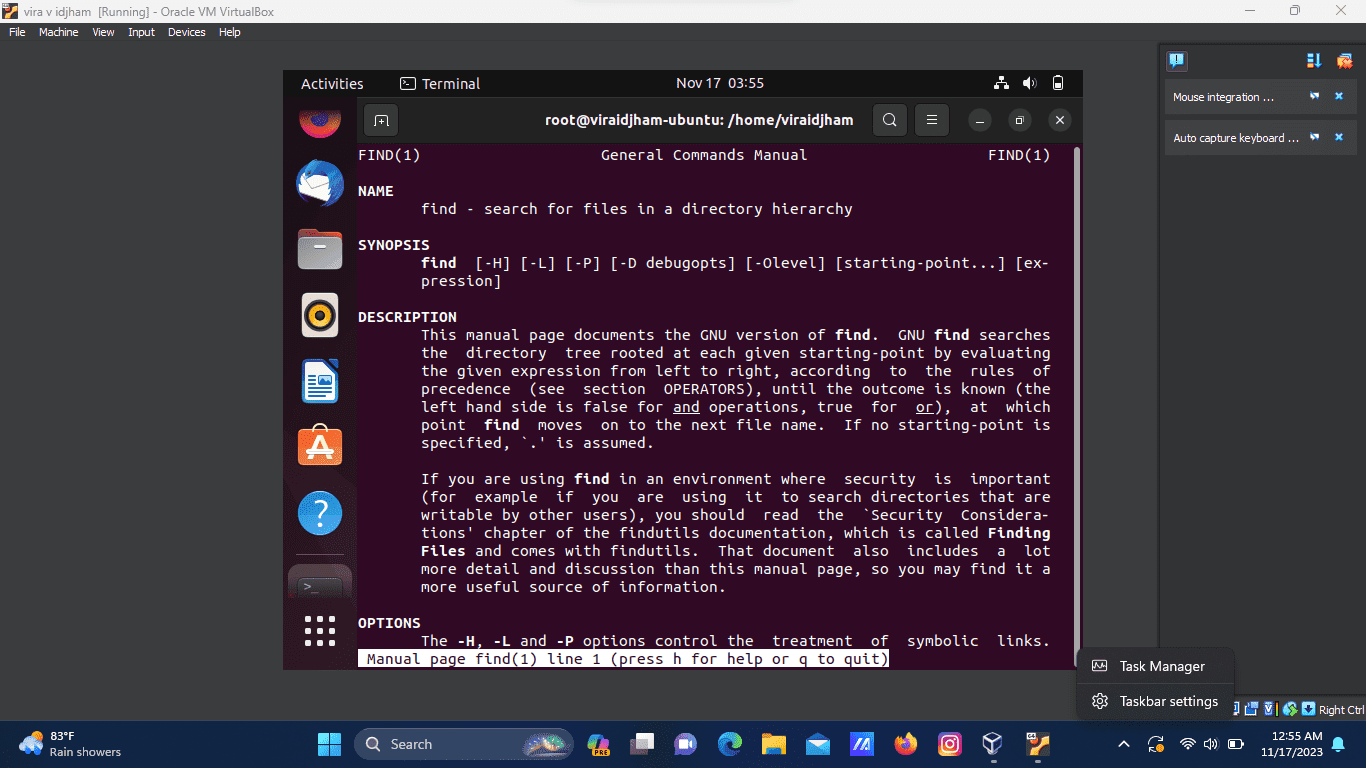Toggle VirtualBox notification center icon
Screen dimensions: 1366x768
[1177, 61]
